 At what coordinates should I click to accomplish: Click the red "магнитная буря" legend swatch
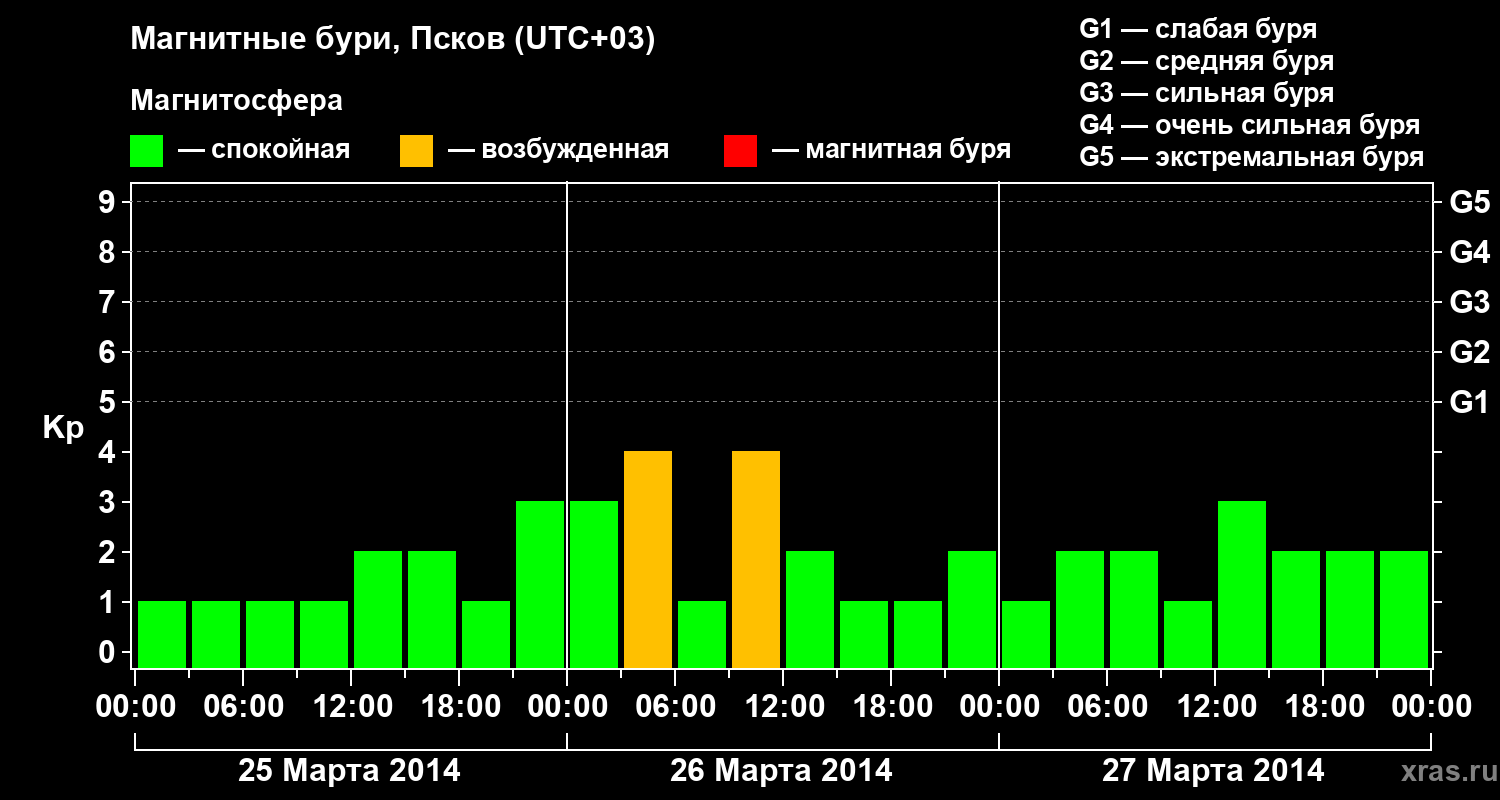point(740,151)
